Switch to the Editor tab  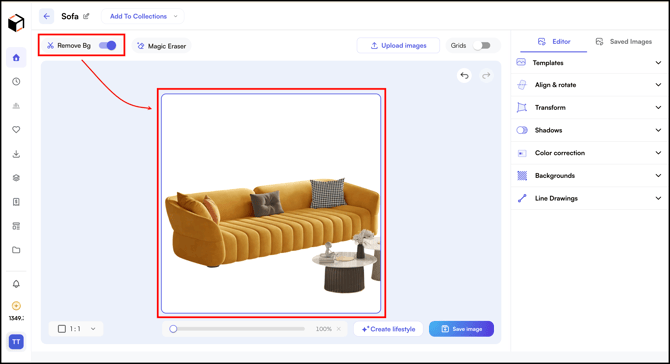554,42
